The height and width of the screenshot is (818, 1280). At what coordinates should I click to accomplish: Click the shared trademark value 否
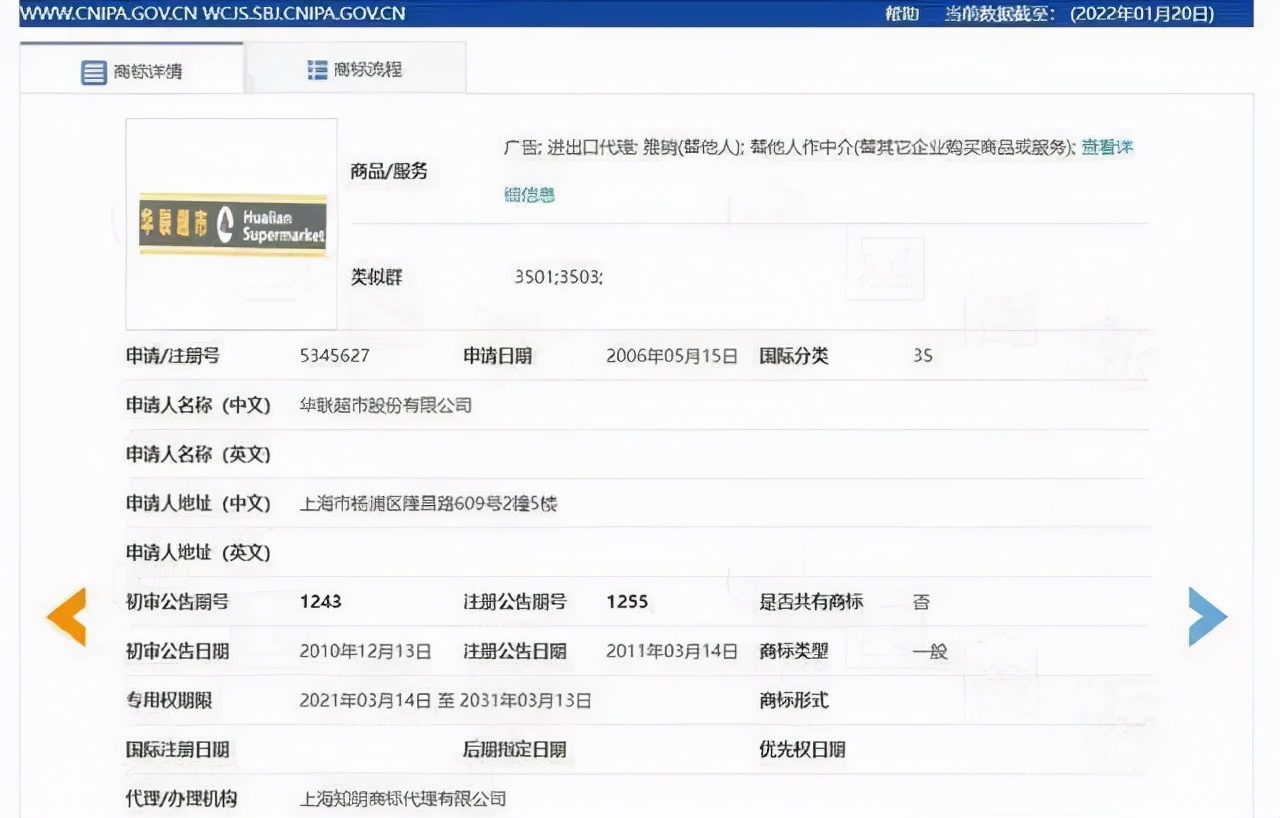pyautogui.click(x=921, y=602)
